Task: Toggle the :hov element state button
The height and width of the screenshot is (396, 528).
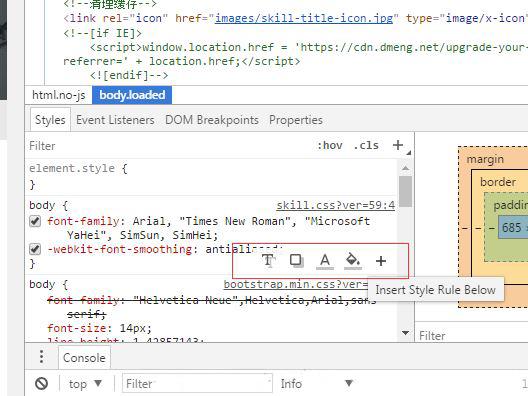Action: (330, 145)
